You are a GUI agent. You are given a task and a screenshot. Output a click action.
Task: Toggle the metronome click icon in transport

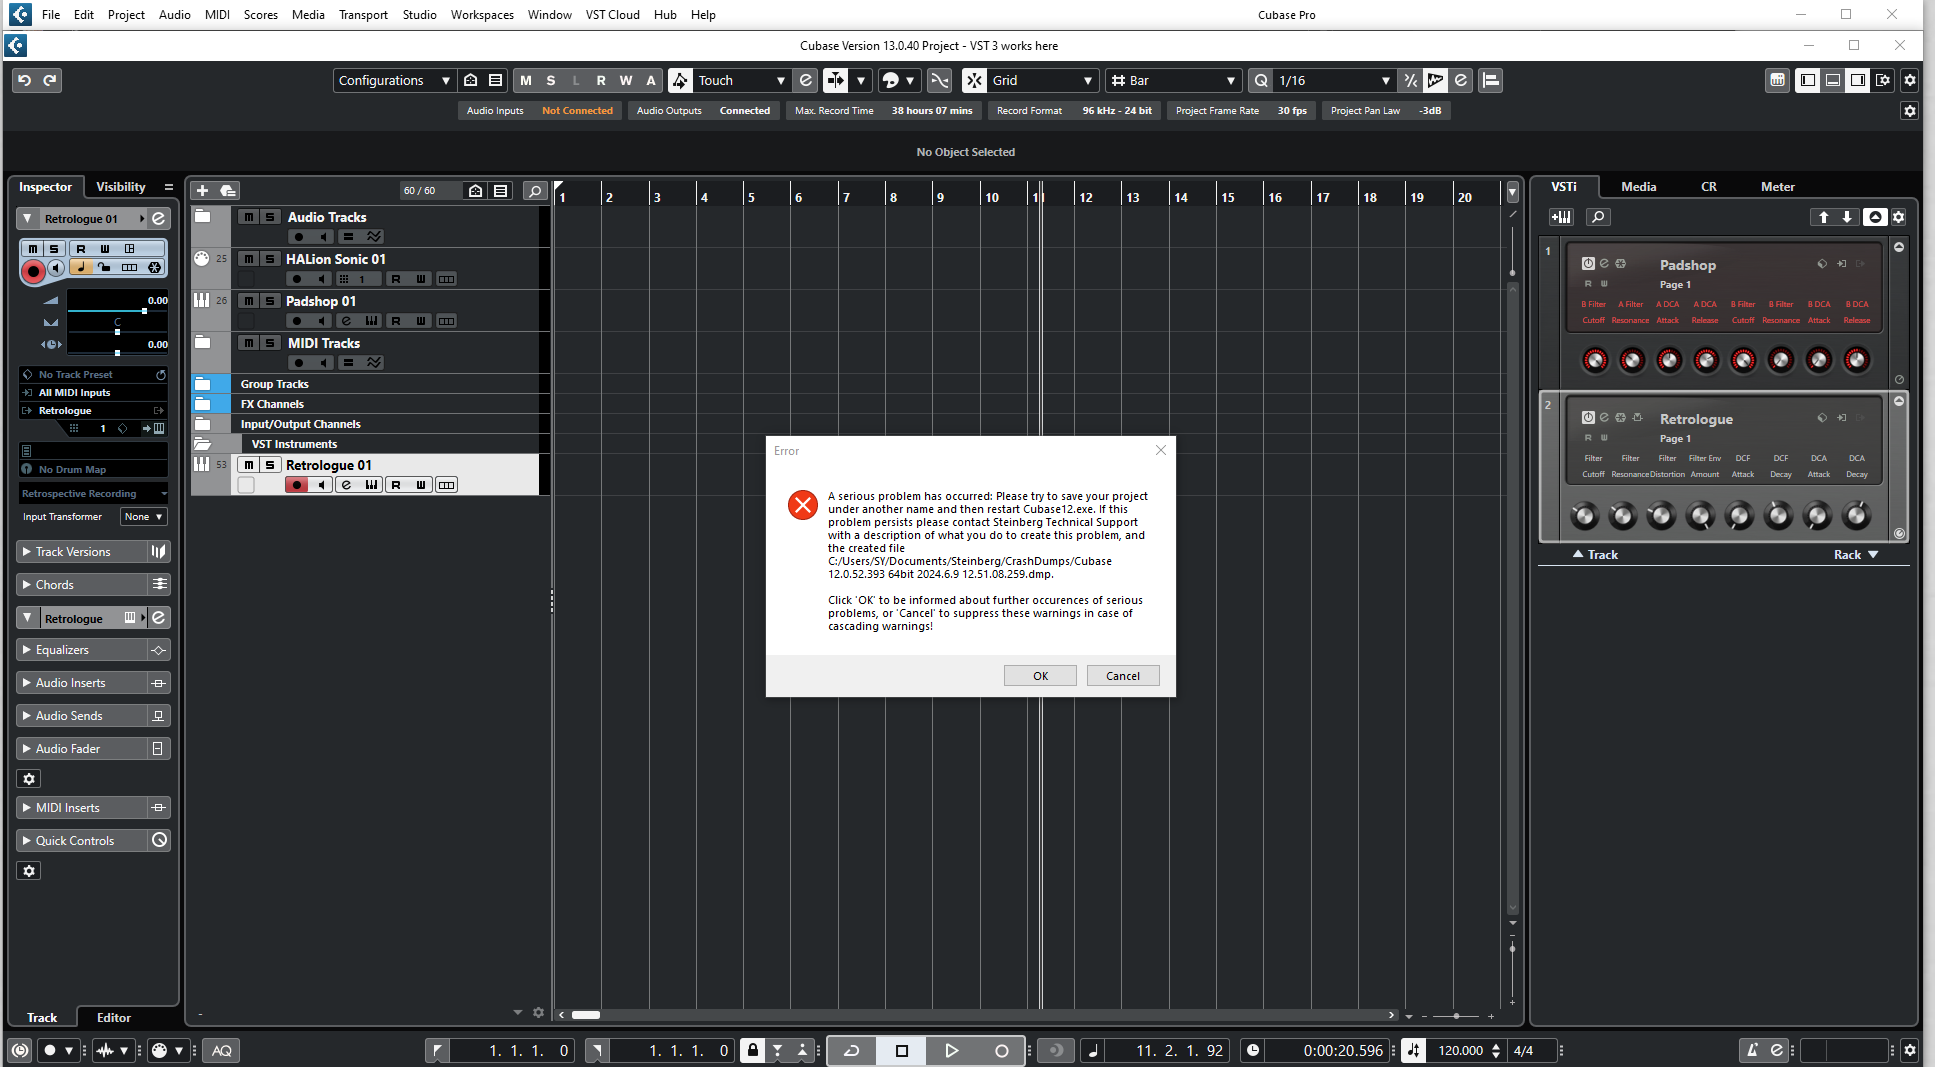pos(1752,1050)
